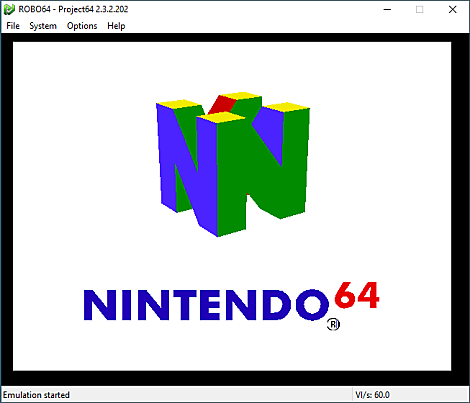
Task: Click the 3D N64 cube logo
Action: (233, 164)
